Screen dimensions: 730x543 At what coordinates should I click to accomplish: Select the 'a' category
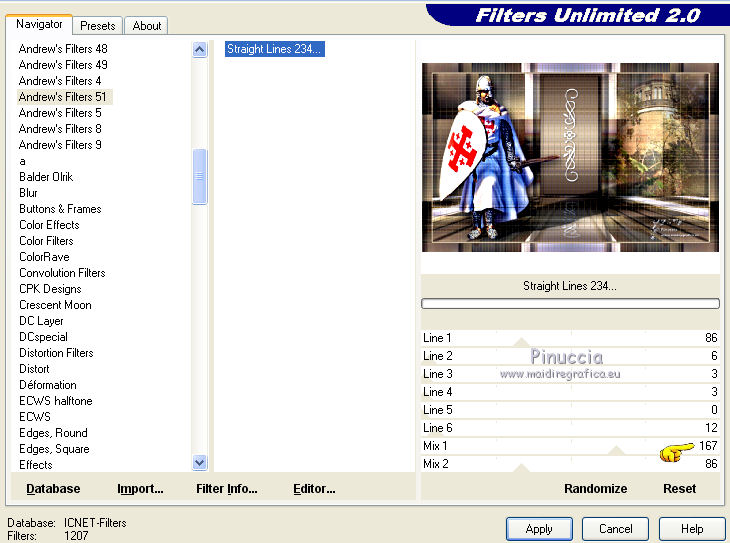[22, 161]
